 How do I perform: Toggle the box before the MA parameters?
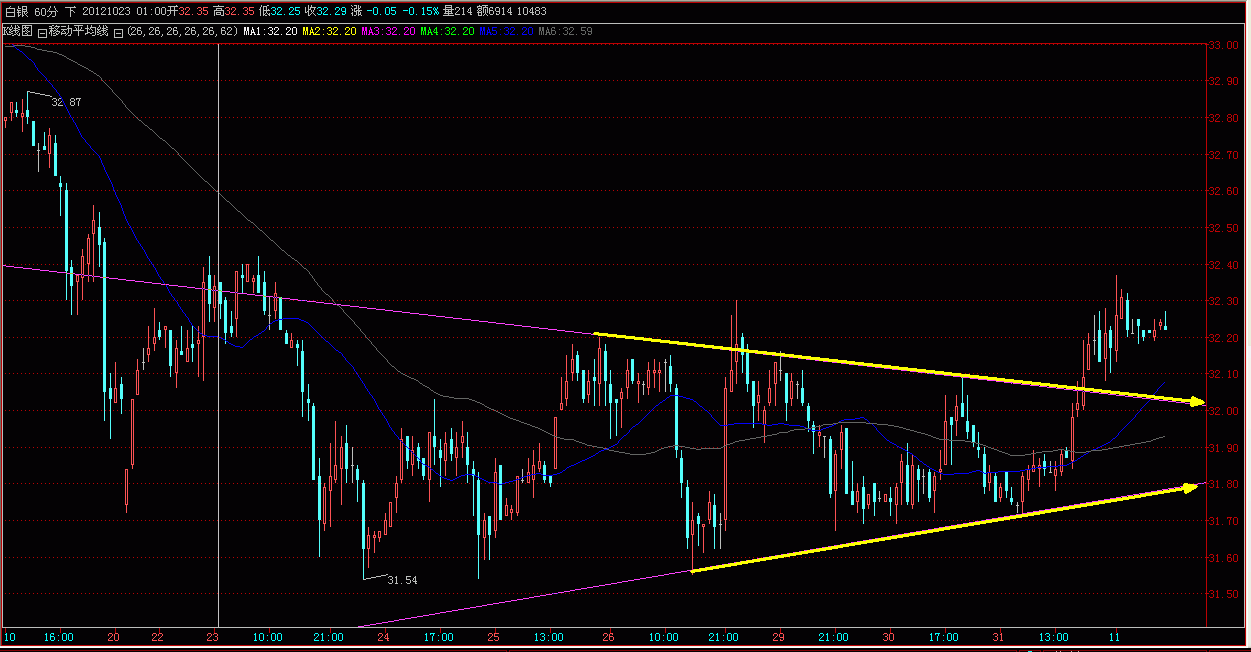[x=118, y=32]
